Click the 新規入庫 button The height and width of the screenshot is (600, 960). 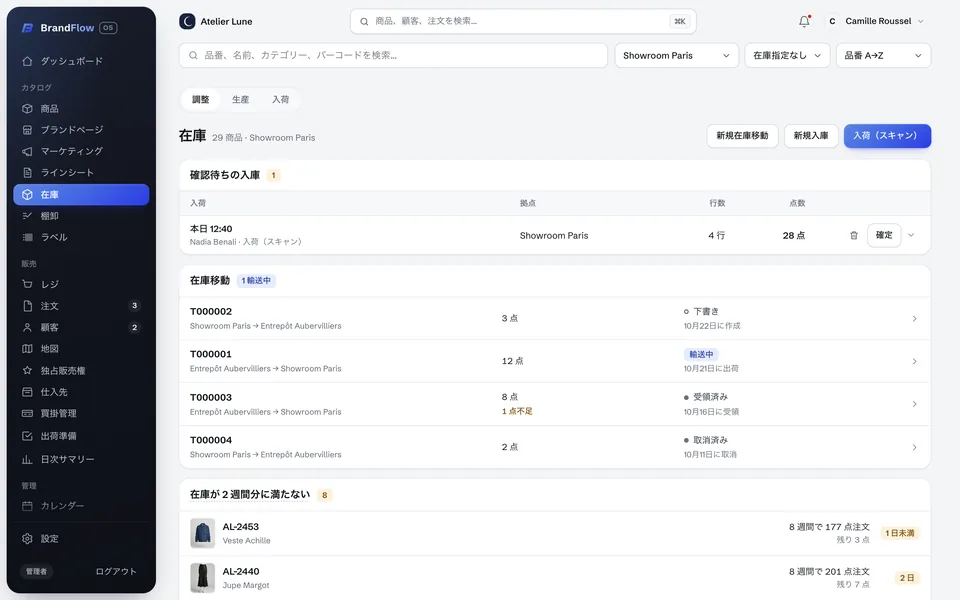point(811,136)
